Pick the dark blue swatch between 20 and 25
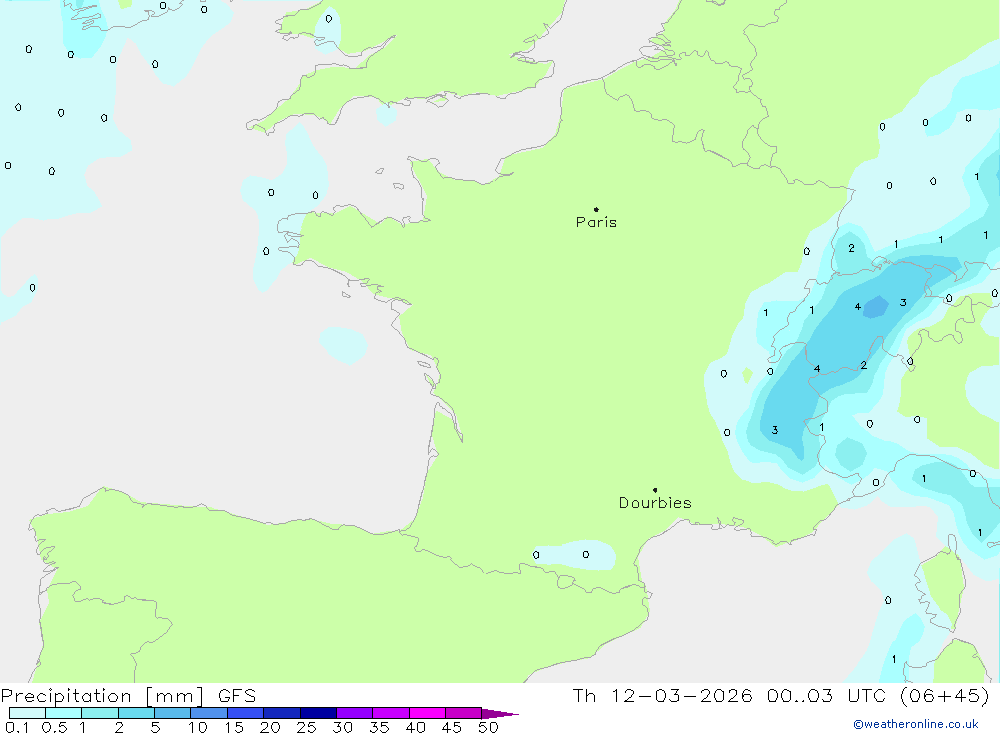This screenshot has width=1000, height=733. [281, 713]
